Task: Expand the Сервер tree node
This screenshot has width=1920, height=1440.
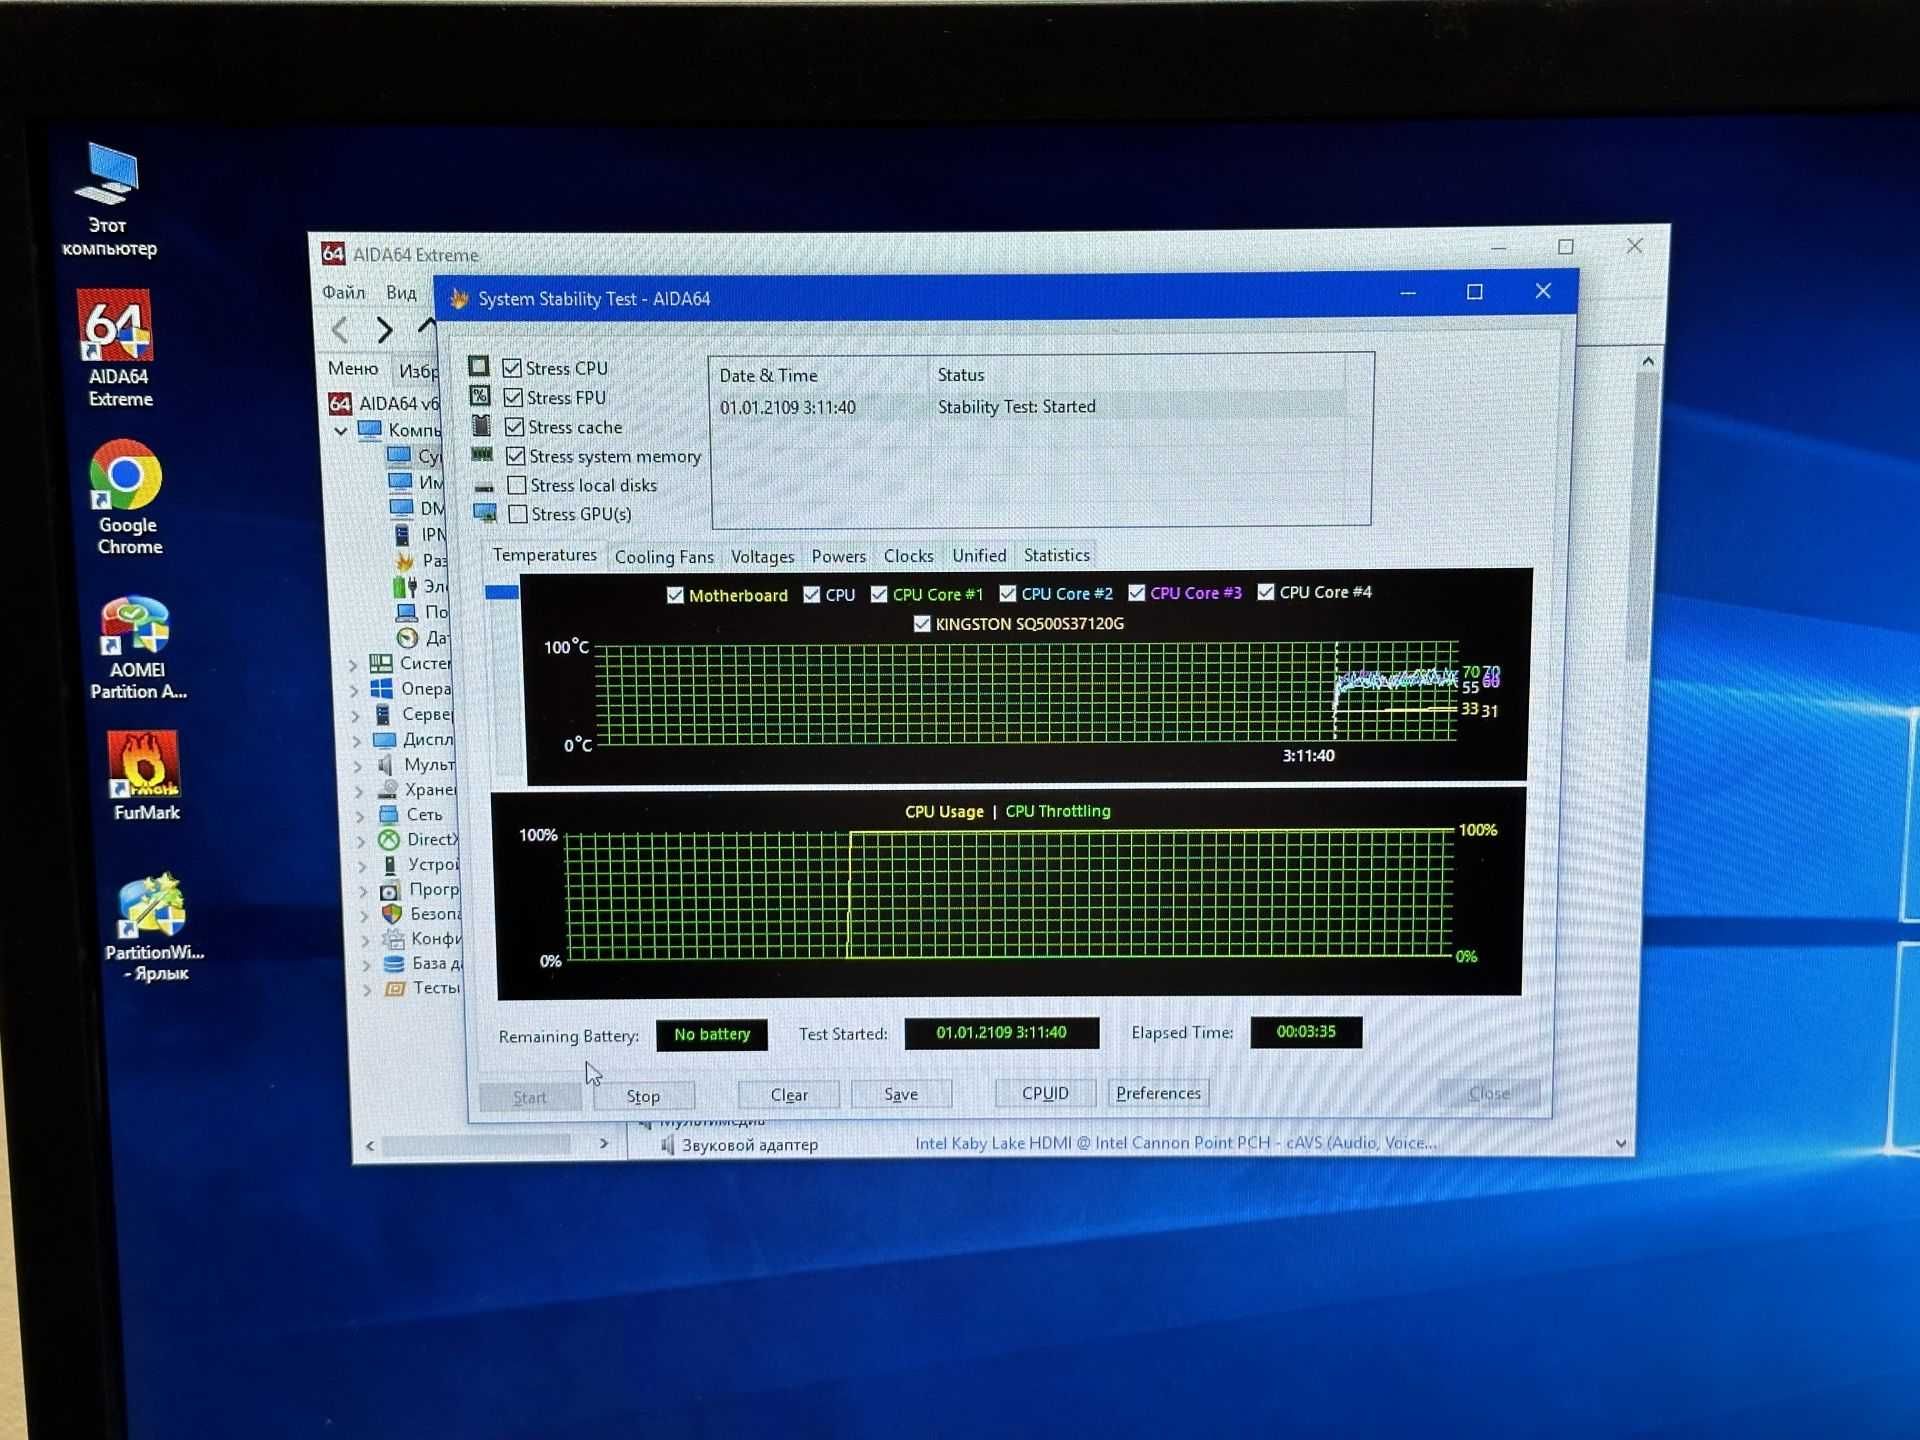Action: point(355,715)
